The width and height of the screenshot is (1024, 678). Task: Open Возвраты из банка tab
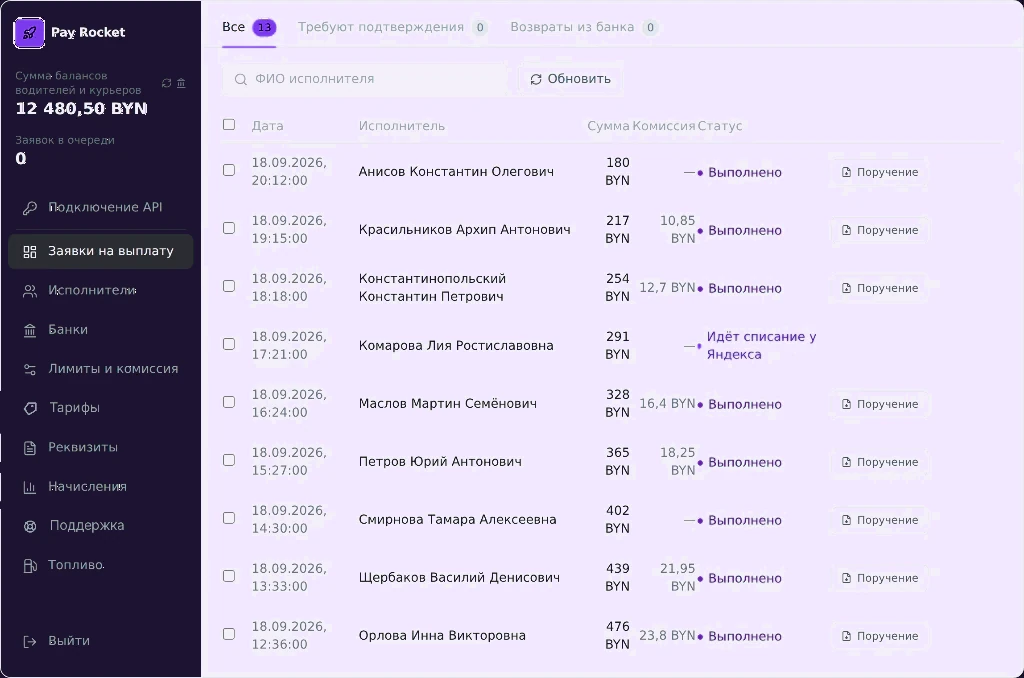click(x=584, y=27)
